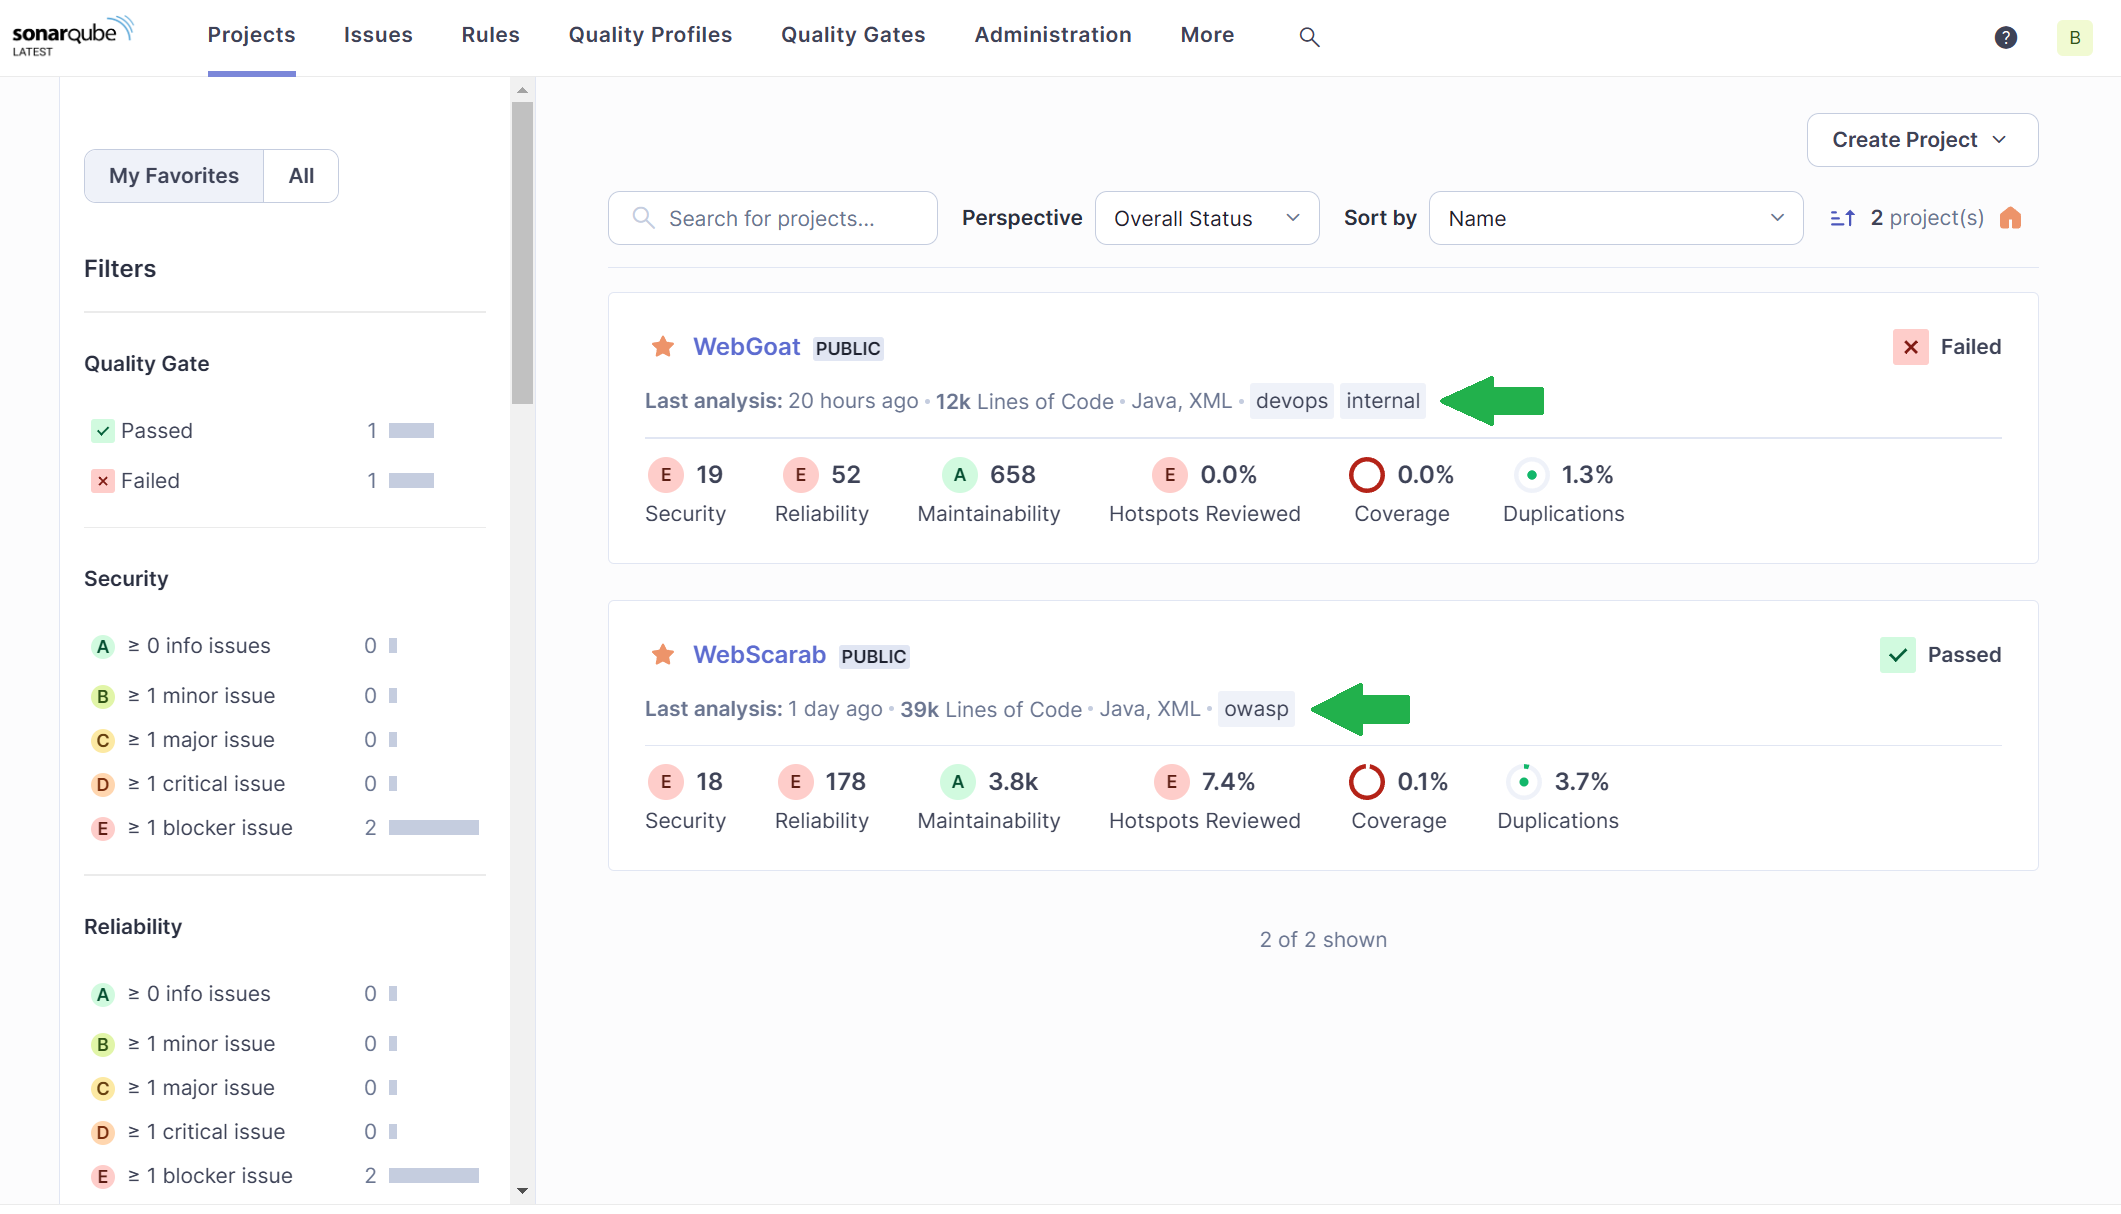Open the More menu
Viewport: 2121px width, 1214px height.
click(1207, 35)
